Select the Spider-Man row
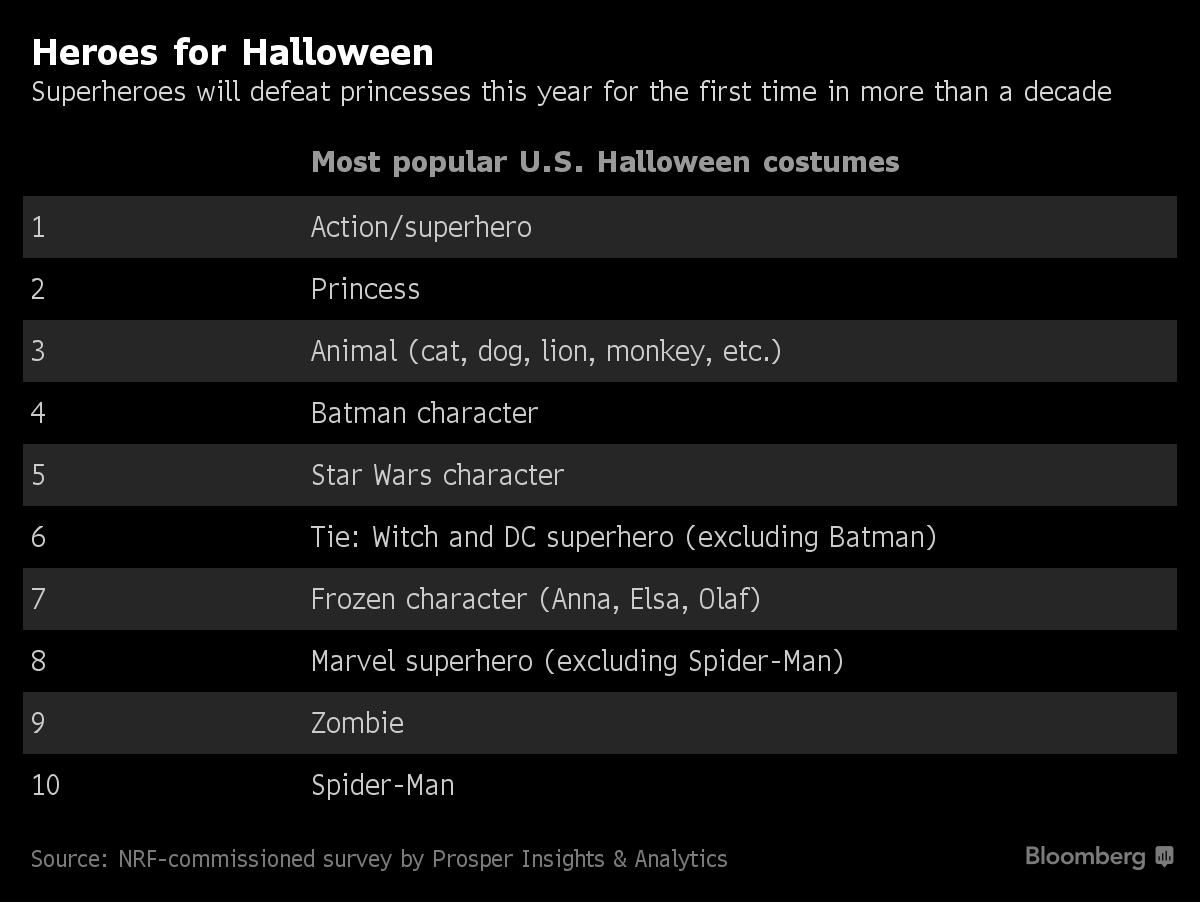The width and height of the screenshot is (1200, 902). pos(599,785)
